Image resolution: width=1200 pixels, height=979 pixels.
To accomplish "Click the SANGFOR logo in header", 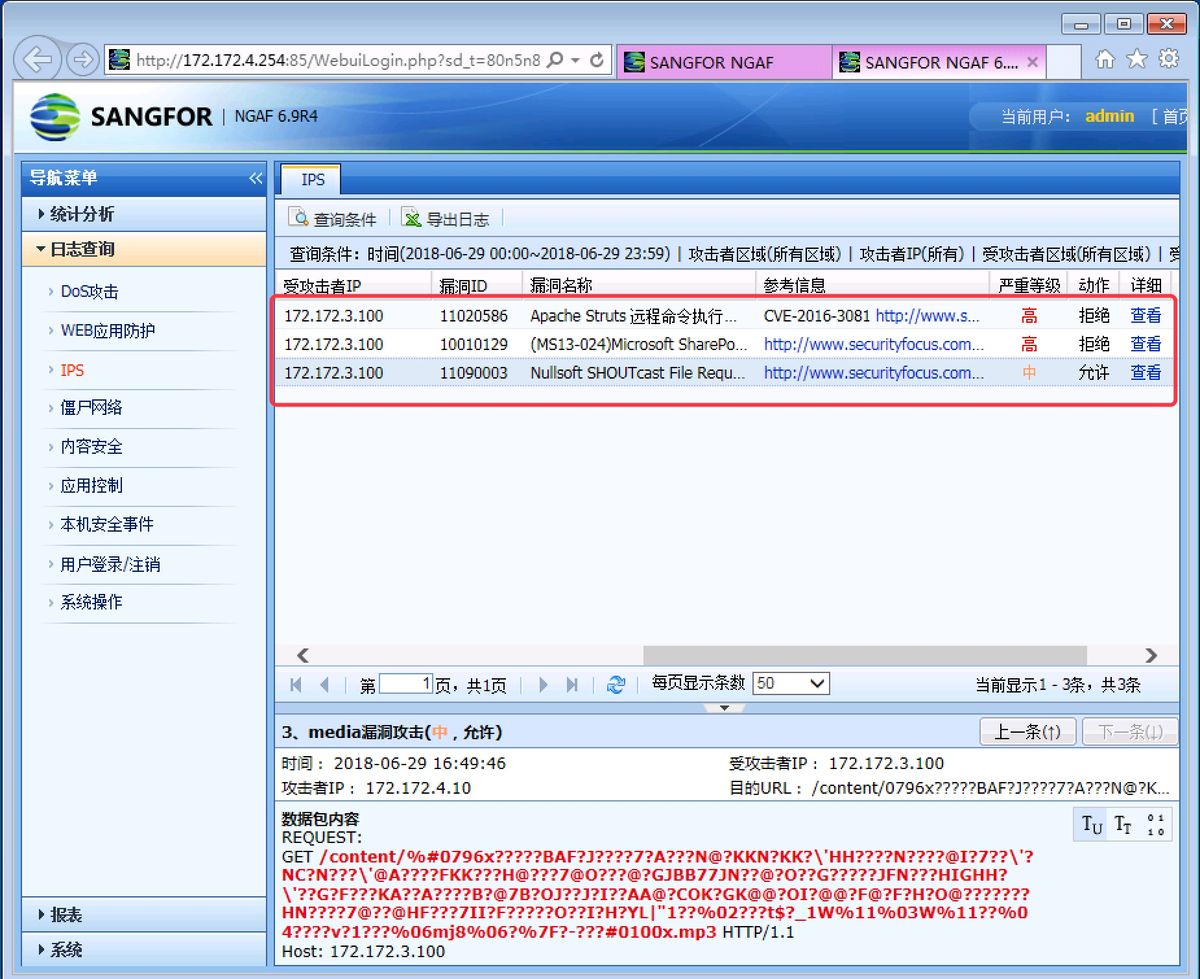I will (120, 117).
